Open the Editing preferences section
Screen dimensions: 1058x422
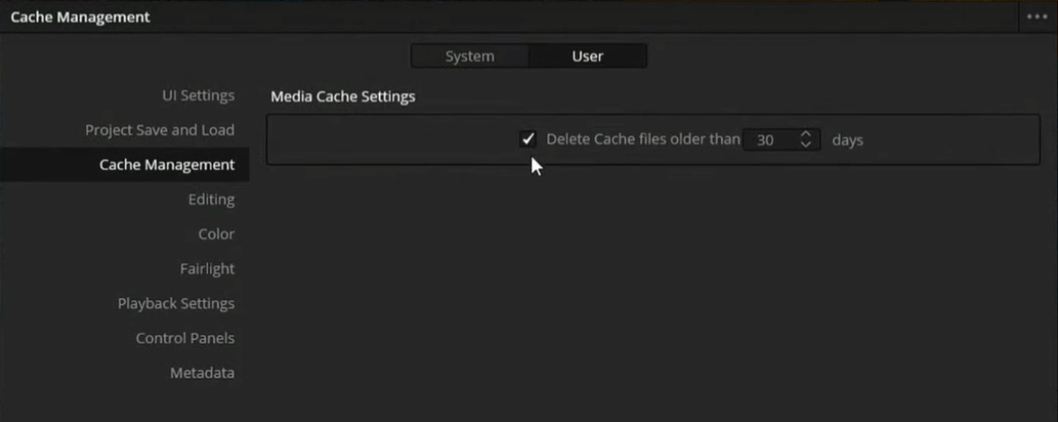coord(212,199)
